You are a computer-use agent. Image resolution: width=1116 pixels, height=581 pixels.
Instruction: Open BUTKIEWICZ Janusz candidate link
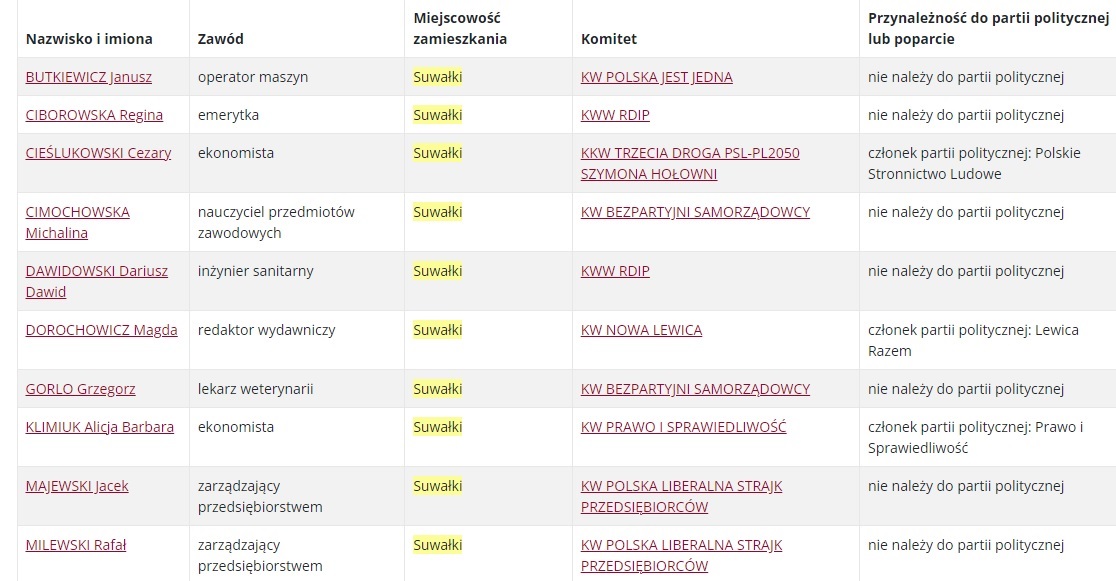click(x=88, y=77)
